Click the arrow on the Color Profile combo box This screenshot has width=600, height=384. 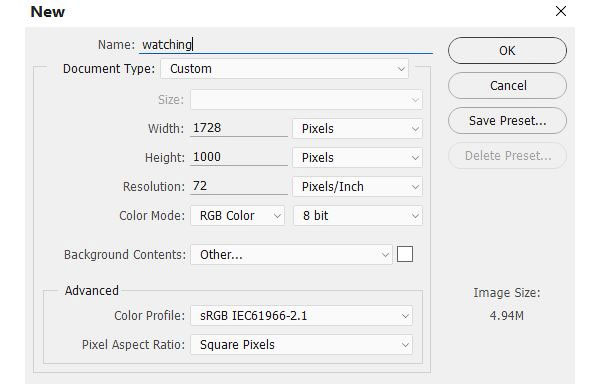405,316
